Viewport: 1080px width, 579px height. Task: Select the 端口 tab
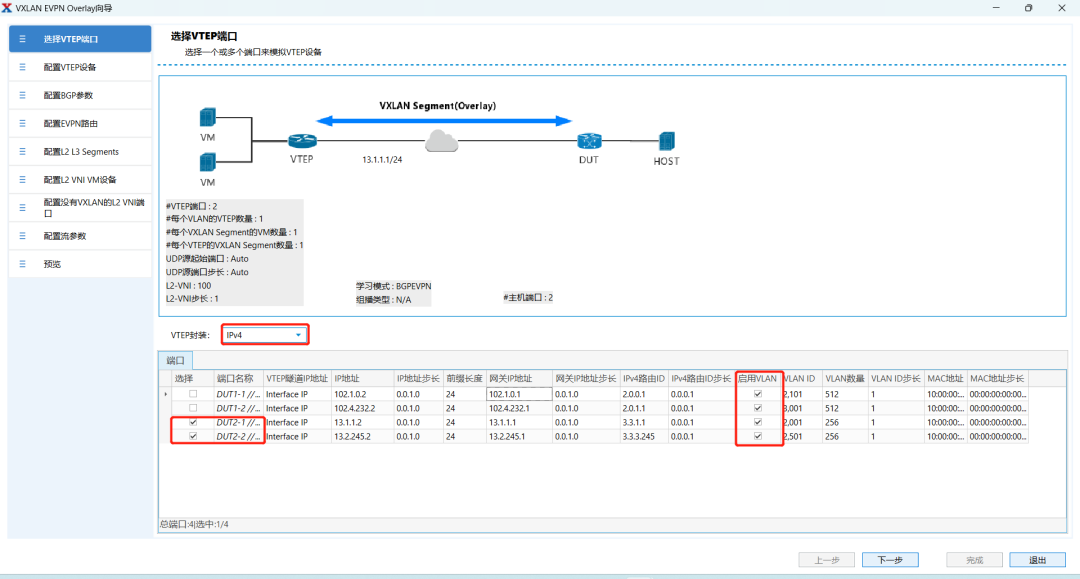pyautogui.click(x=176, y=360)
